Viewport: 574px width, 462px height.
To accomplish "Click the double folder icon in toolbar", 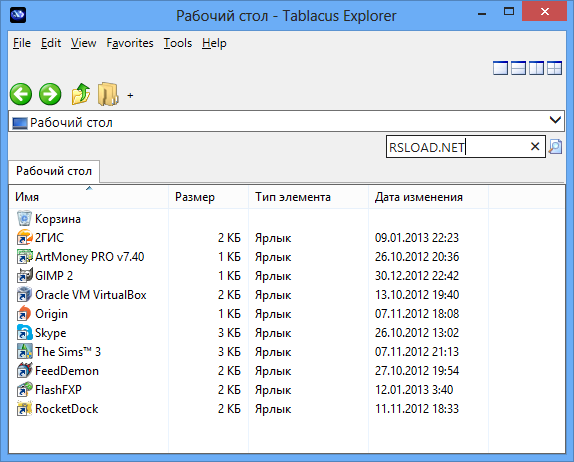I will pyautogui.click(x=108, y=94).
